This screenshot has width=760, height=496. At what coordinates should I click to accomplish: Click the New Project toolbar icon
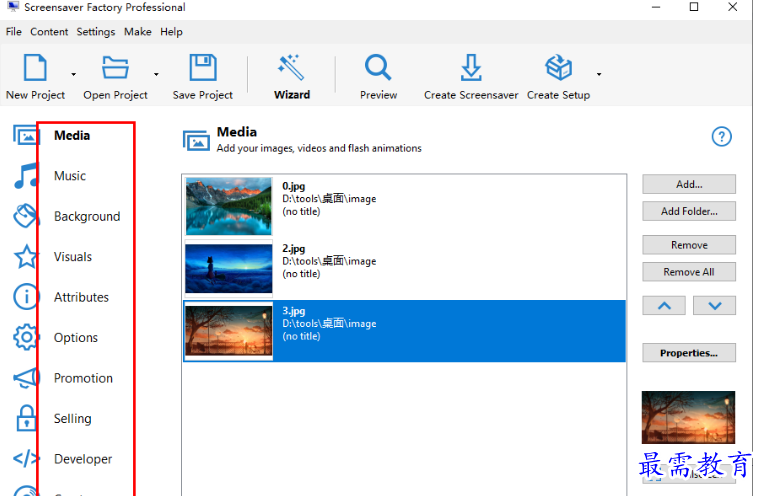(x=35, y=69)
